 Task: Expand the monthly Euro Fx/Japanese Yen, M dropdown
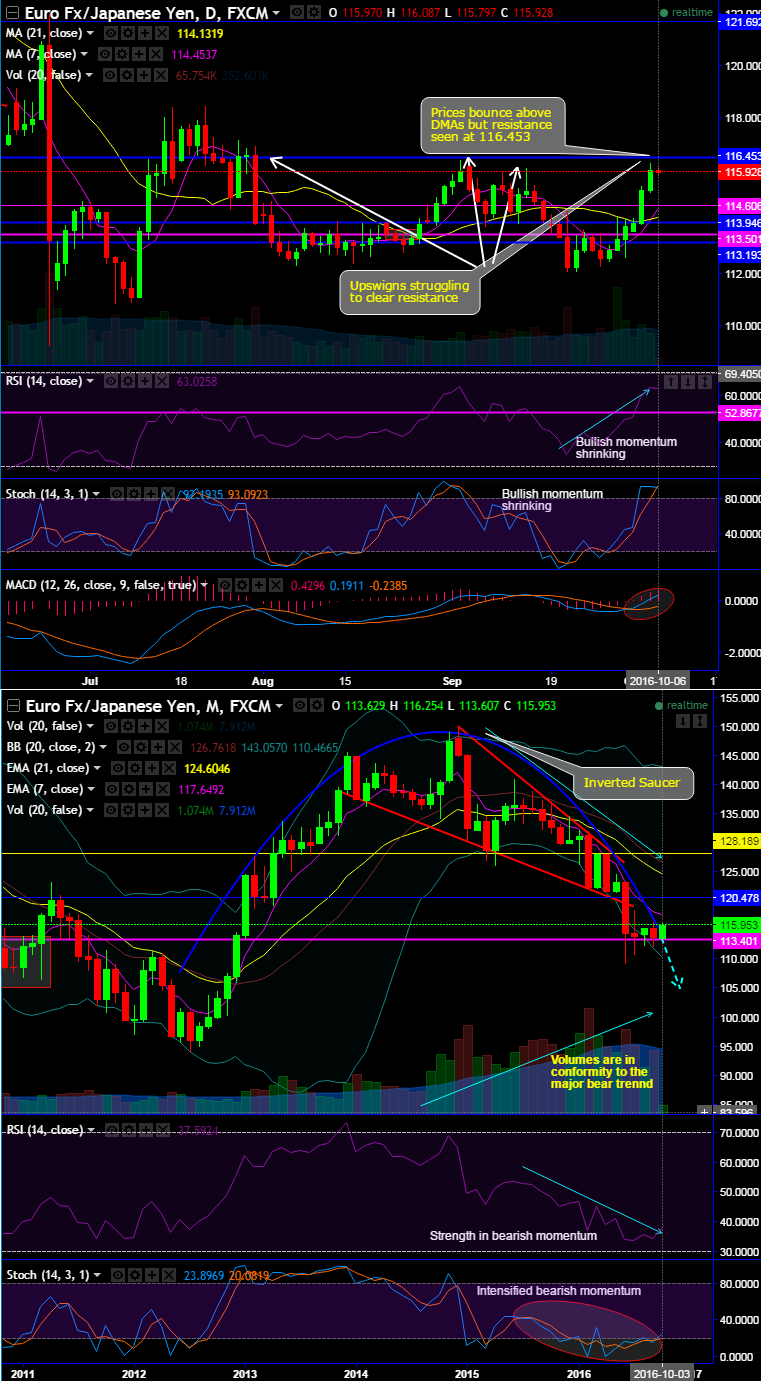click(x=278, y=705)
